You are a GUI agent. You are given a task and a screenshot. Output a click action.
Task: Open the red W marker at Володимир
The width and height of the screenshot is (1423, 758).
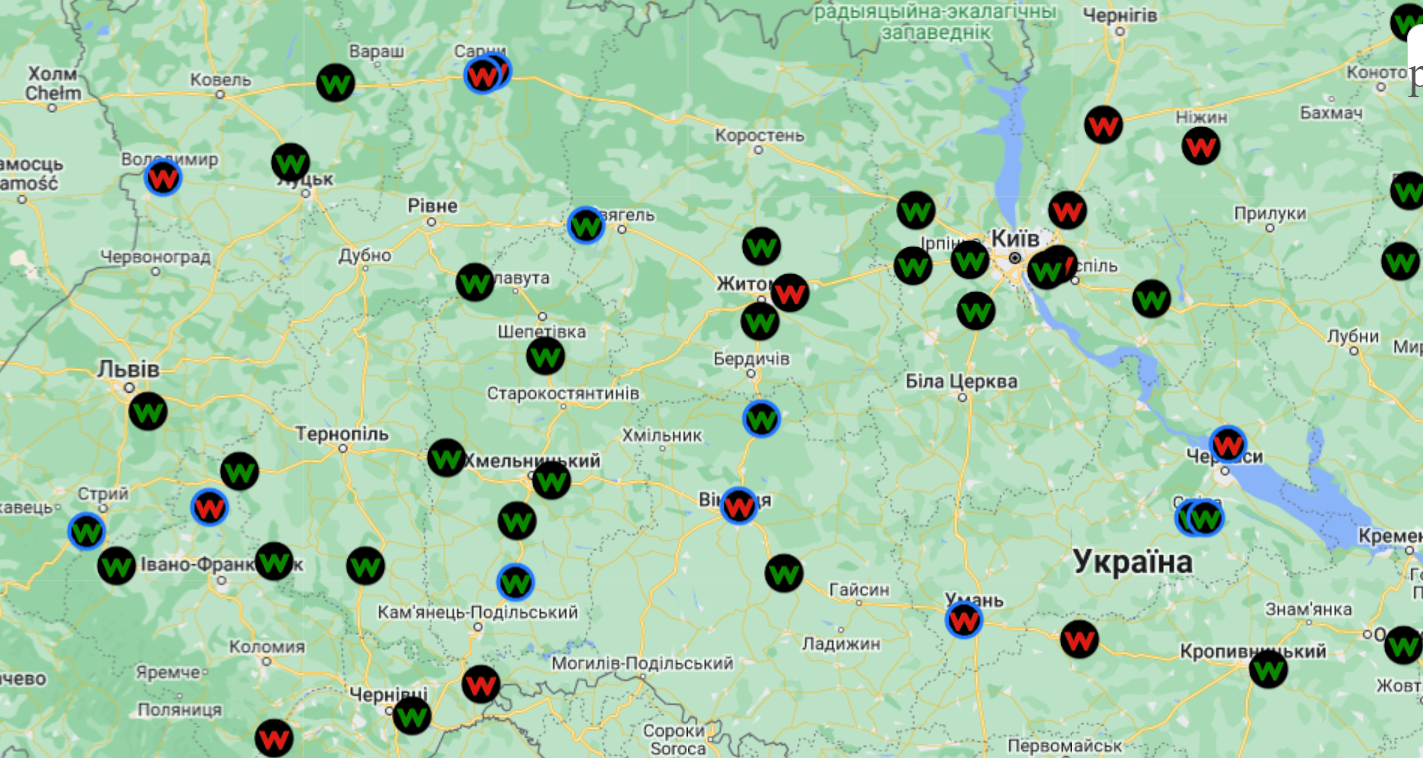(x=163, y=178)
